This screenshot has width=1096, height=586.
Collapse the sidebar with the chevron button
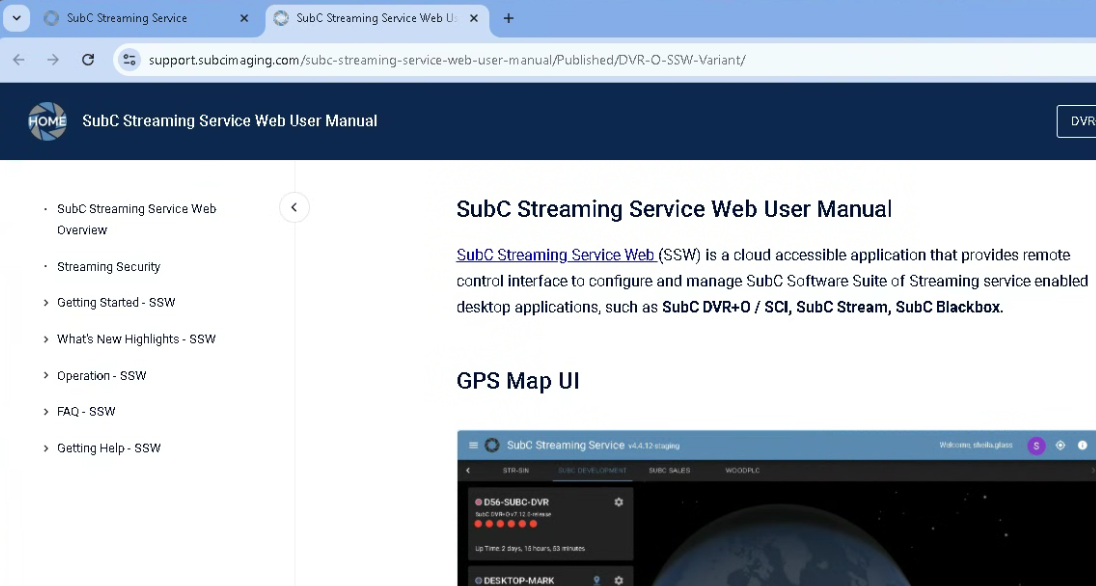(x=294, y=208)
